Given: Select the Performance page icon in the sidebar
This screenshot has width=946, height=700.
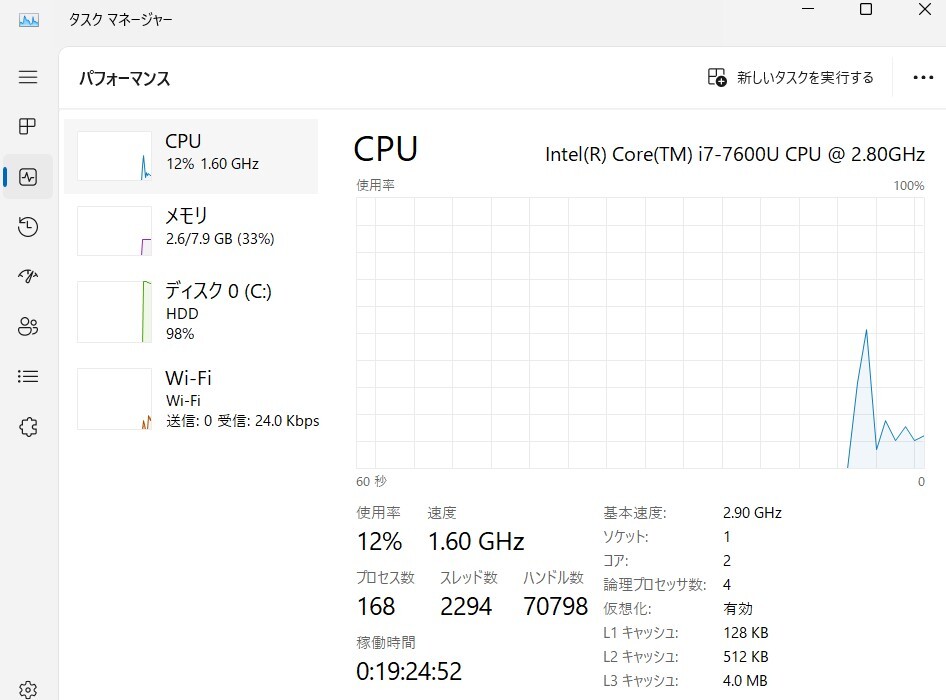Looking at the screenshot, I should click(x=28, y=176).
